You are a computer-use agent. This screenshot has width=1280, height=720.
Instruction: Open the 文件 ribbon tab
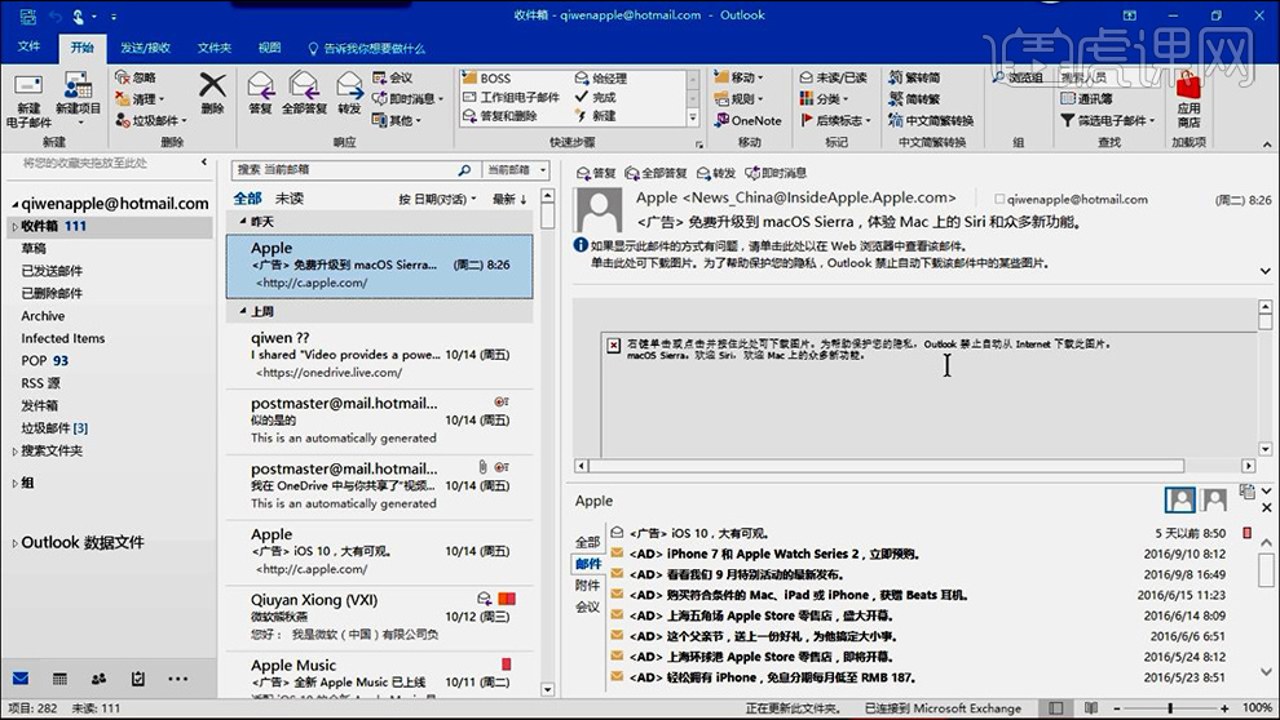(29, 48)
